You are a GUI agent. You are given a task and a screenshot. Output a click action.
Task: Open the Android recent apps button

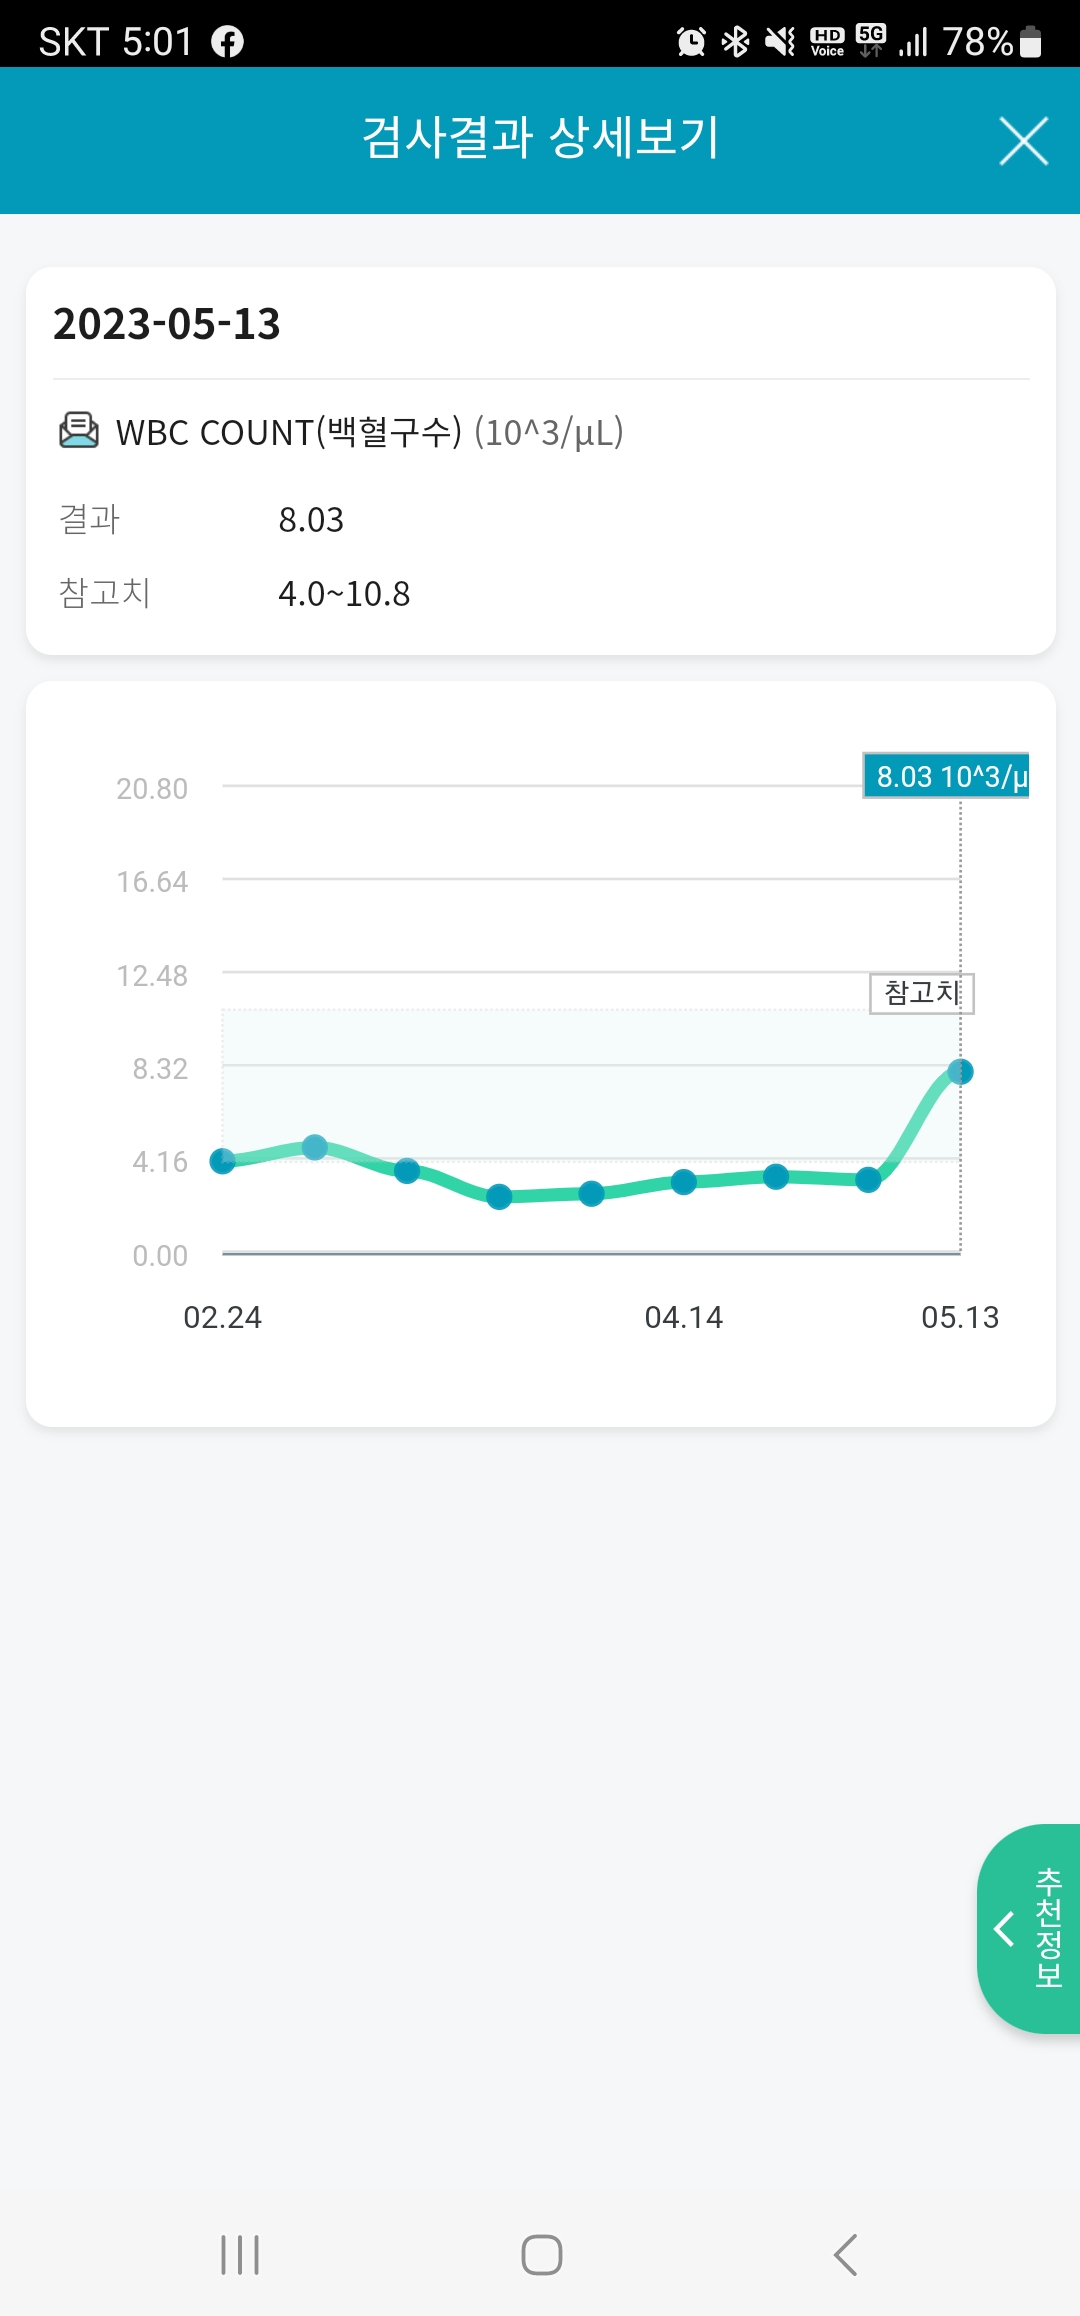(x=240, y=2255)
